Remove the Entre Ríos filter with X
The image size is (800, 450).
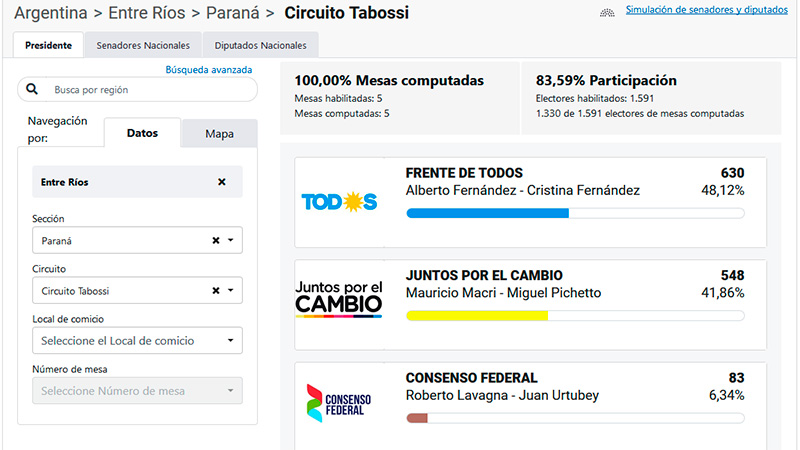point(221,182)
